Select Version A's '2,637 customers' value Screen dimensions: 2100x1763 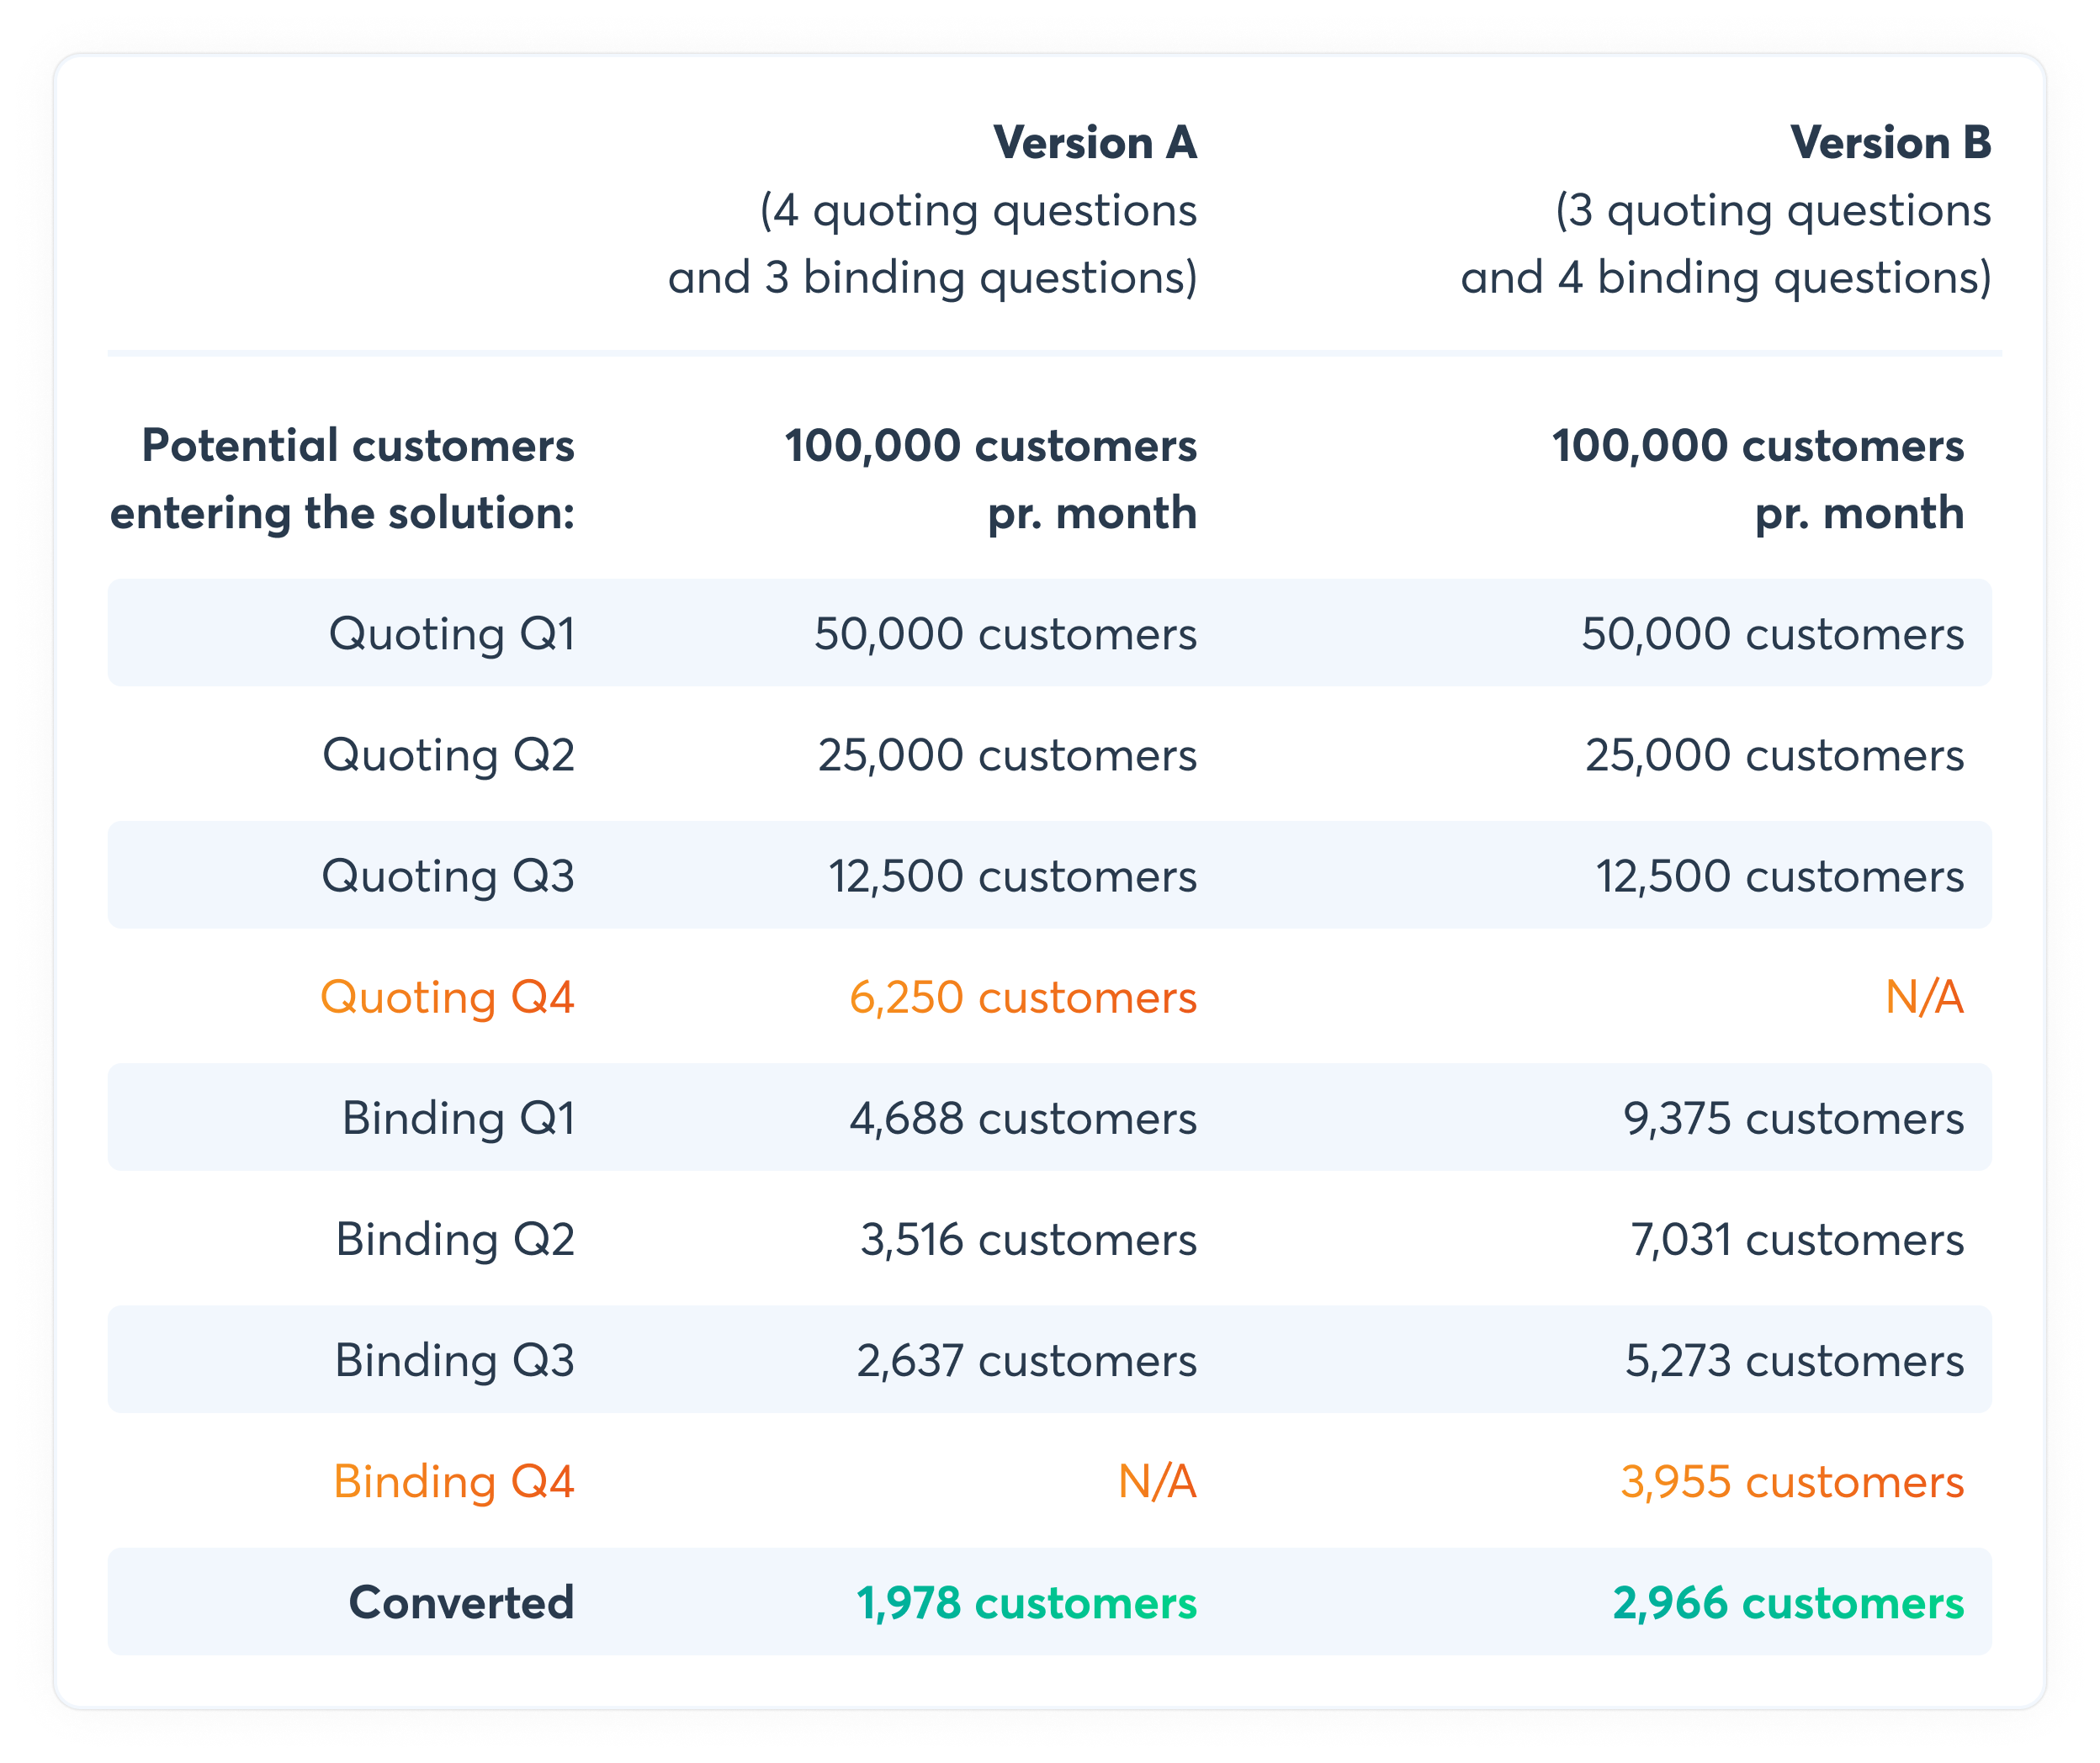1026,1360
